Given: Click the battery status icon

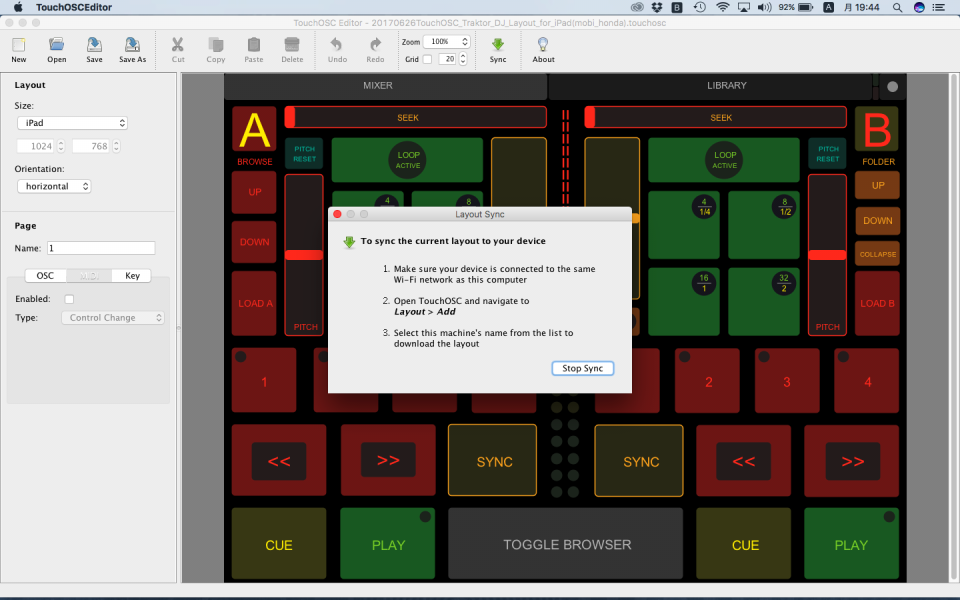Looking at the screenshot, I should click(805, 7).
